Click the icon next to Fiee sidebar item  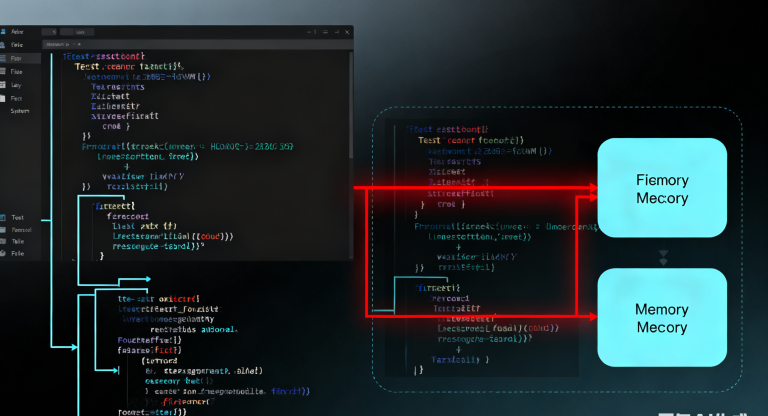(5, 46)
